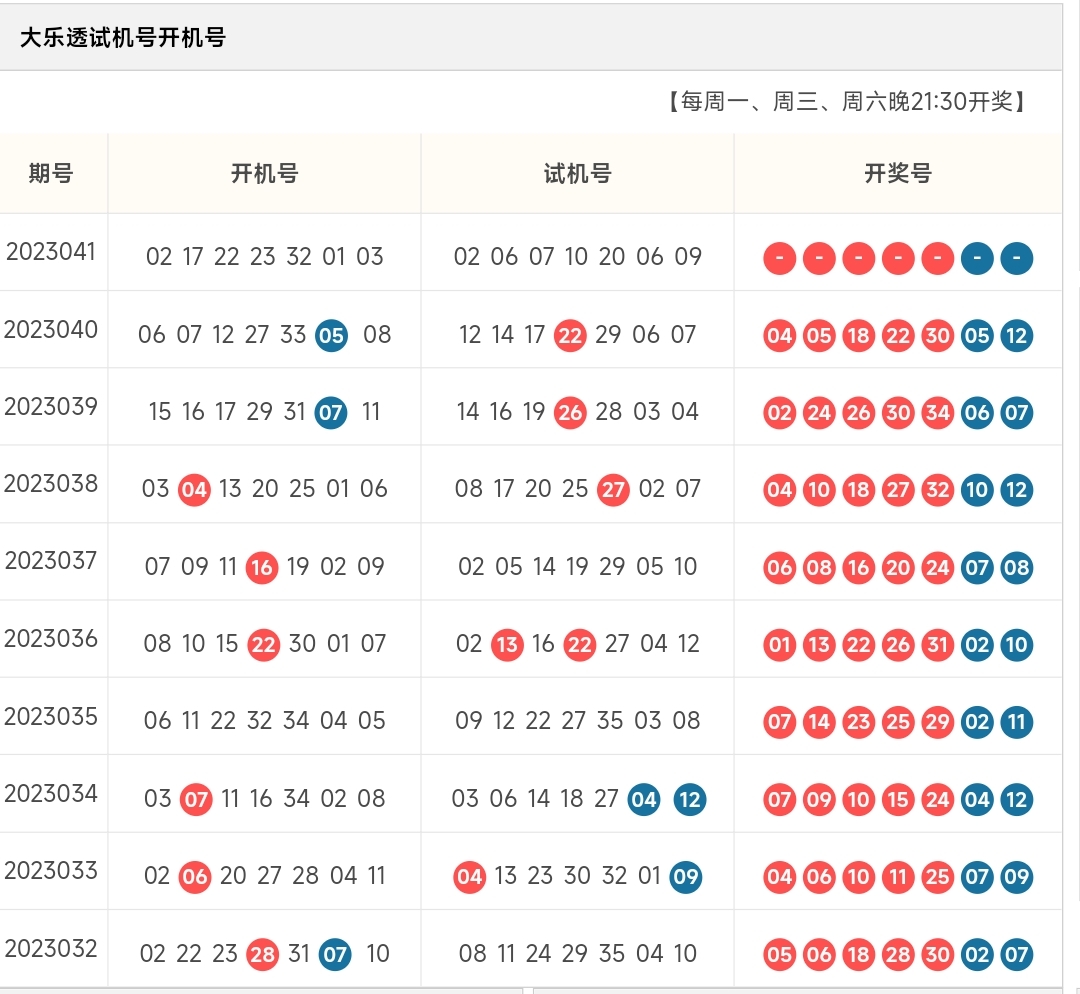
Task: Click number 33 in 开机号 of 2023040
Action: 293,335
